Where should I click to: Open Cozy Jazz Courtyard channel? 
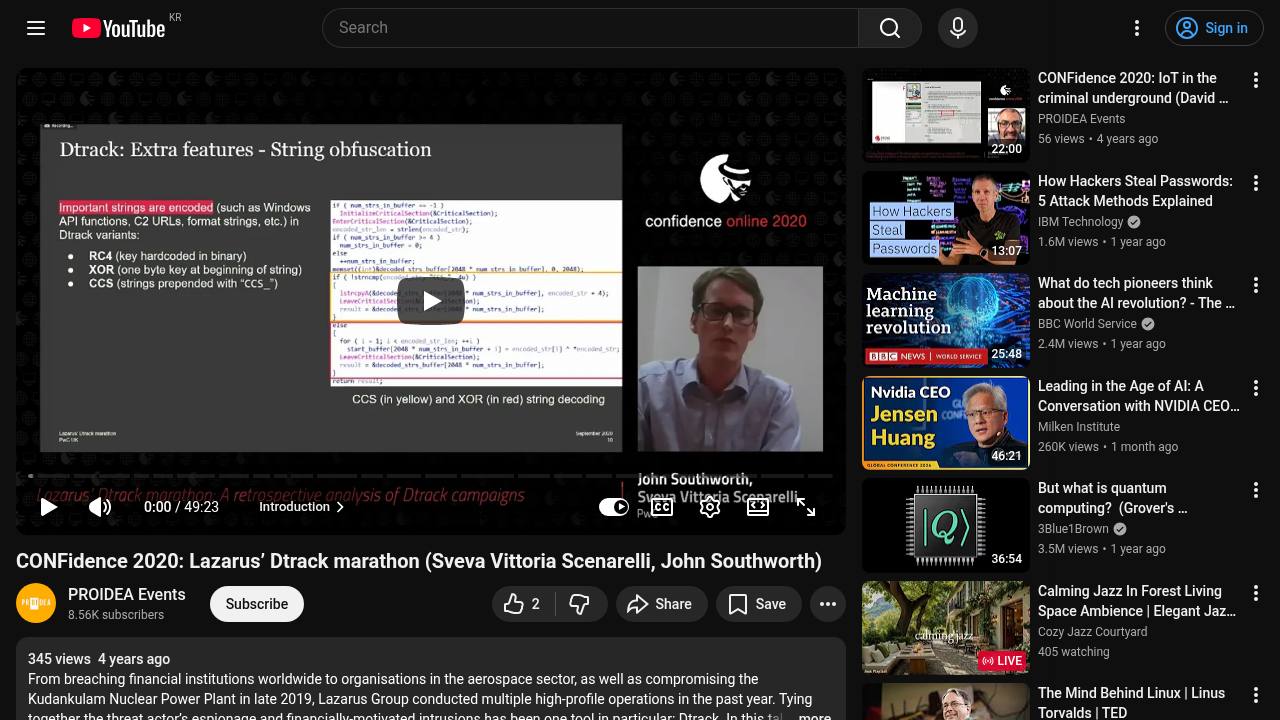click(1093, 632)
